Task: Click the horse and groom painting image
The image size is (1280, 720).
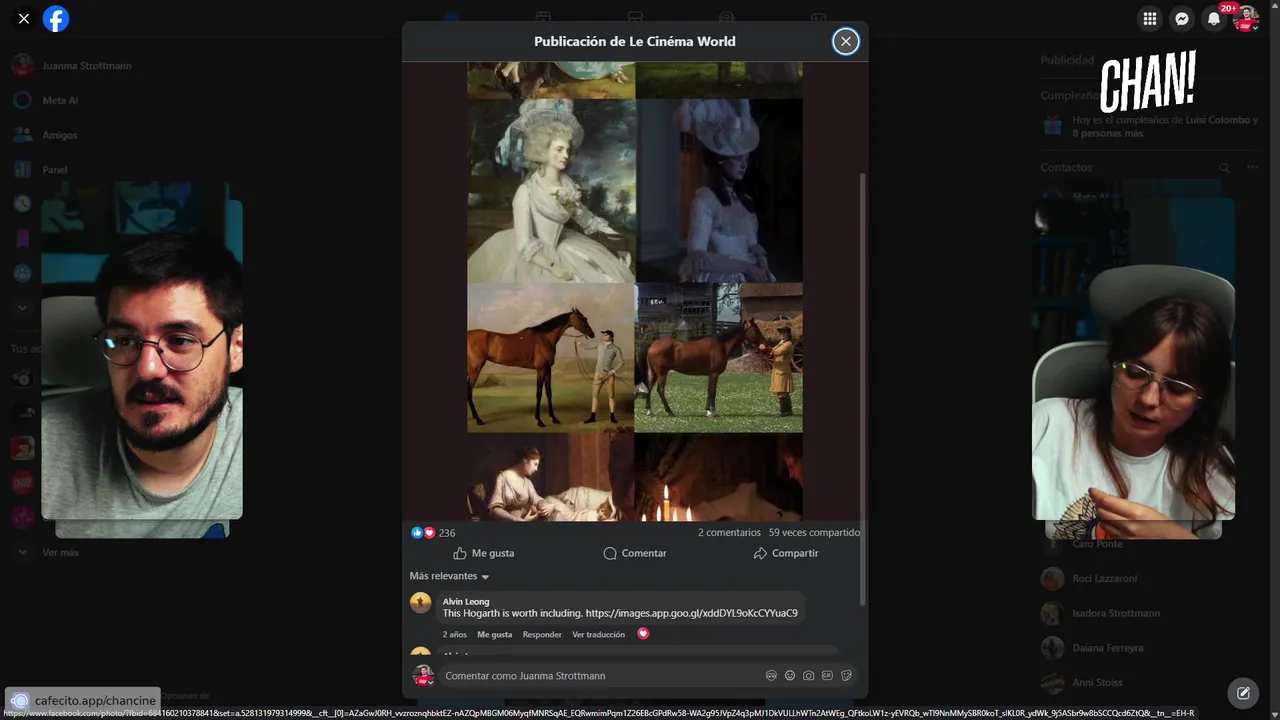Action: 551,357
